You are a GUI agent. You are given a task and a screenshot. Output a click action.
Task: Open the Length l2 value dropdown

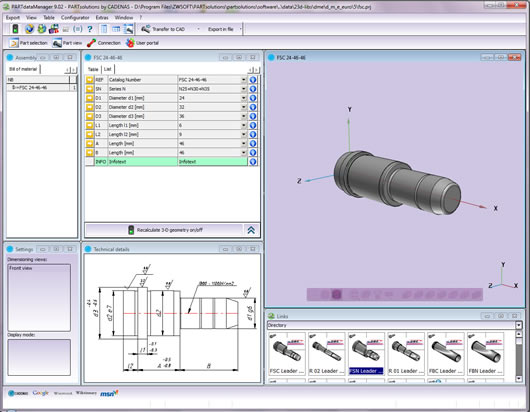point(244,135)
